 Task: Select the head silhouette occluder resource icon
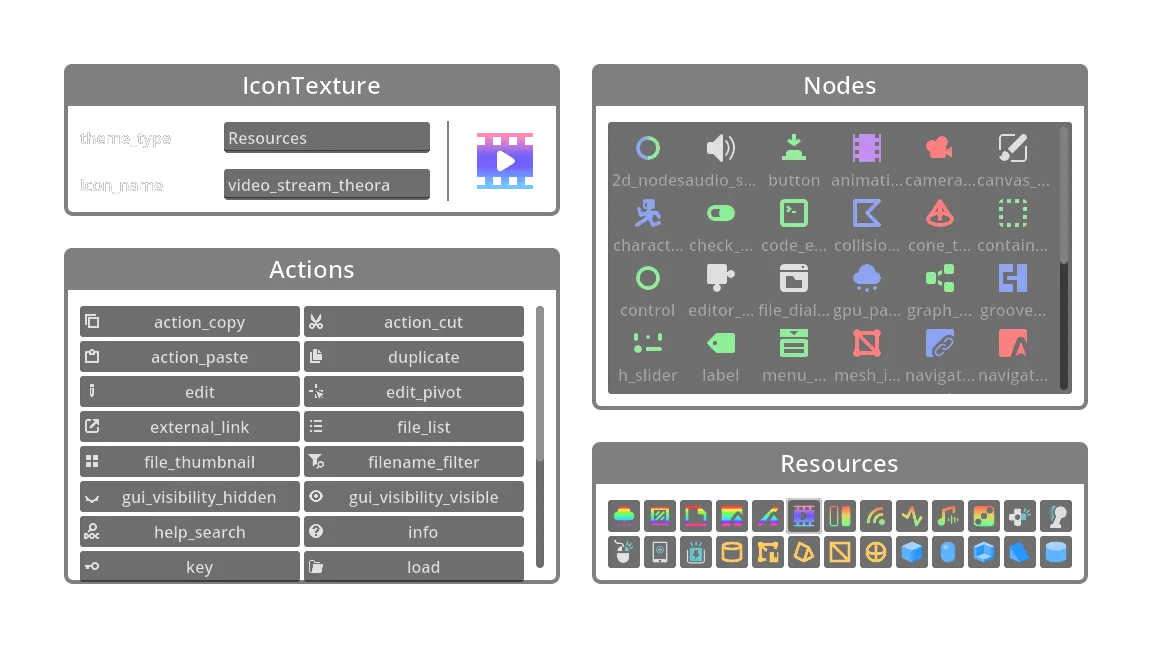pyautogui.click(x=1056, y=516)
